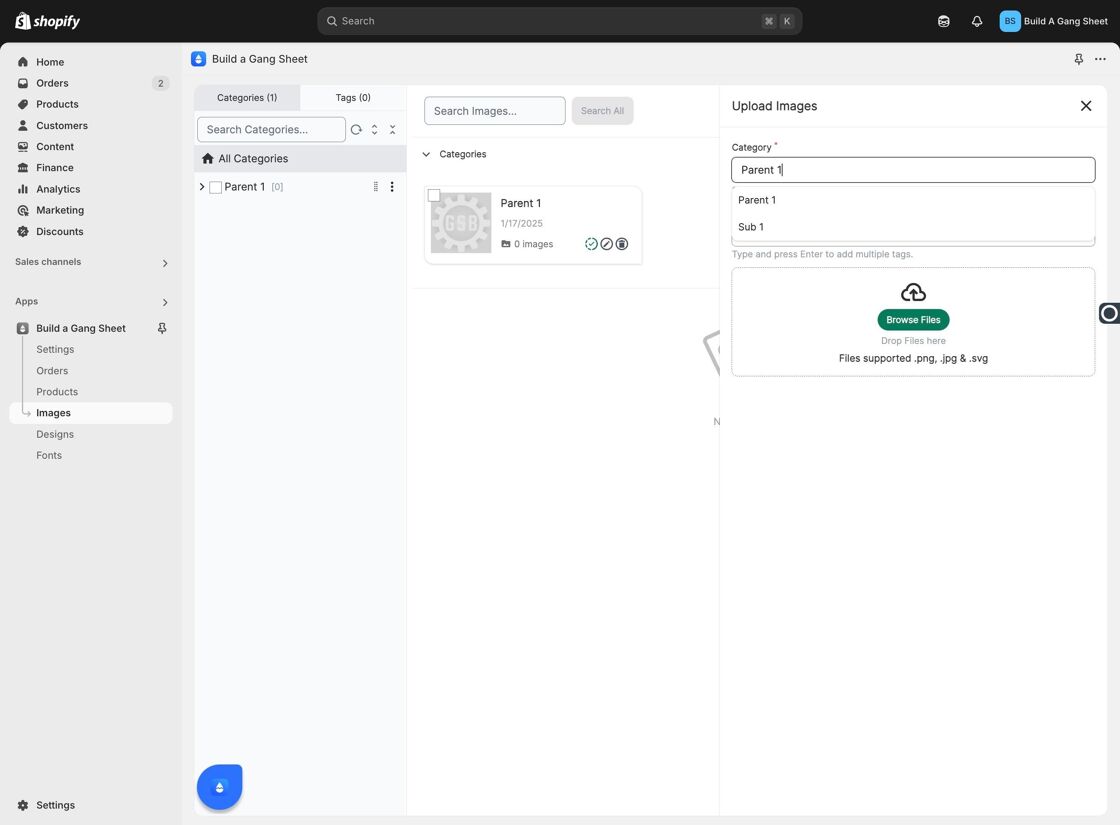The height and width of the screenshot is (825, 1120).
Task: Collapse the Categories section chevron
Action: tap(426, 154)
